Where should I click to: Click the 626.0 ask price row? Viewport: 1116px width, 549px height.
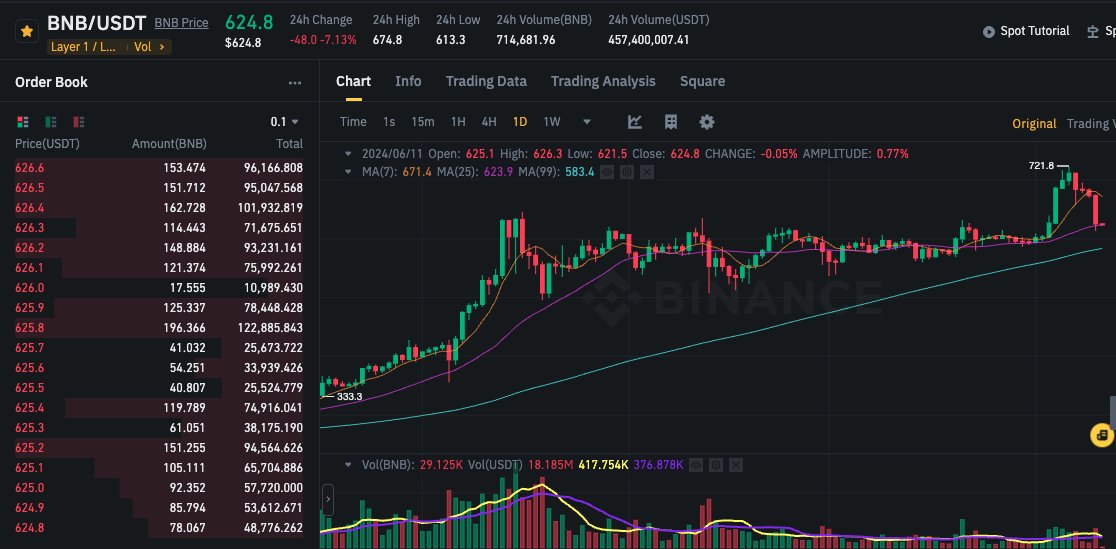(x=159, y=288)
